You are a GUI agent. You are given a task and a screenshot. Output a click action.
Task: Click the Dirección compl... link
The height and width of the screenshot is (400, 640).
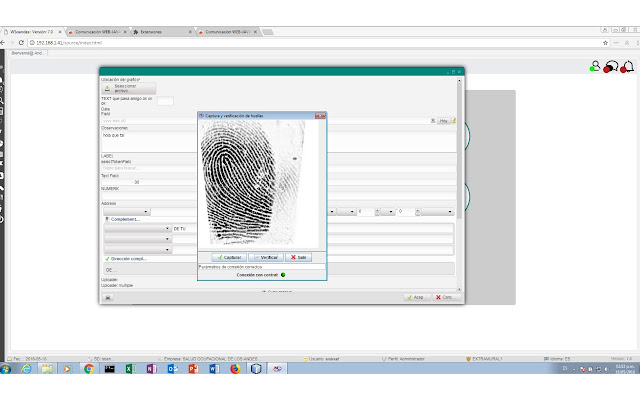[x=129, y=259]
